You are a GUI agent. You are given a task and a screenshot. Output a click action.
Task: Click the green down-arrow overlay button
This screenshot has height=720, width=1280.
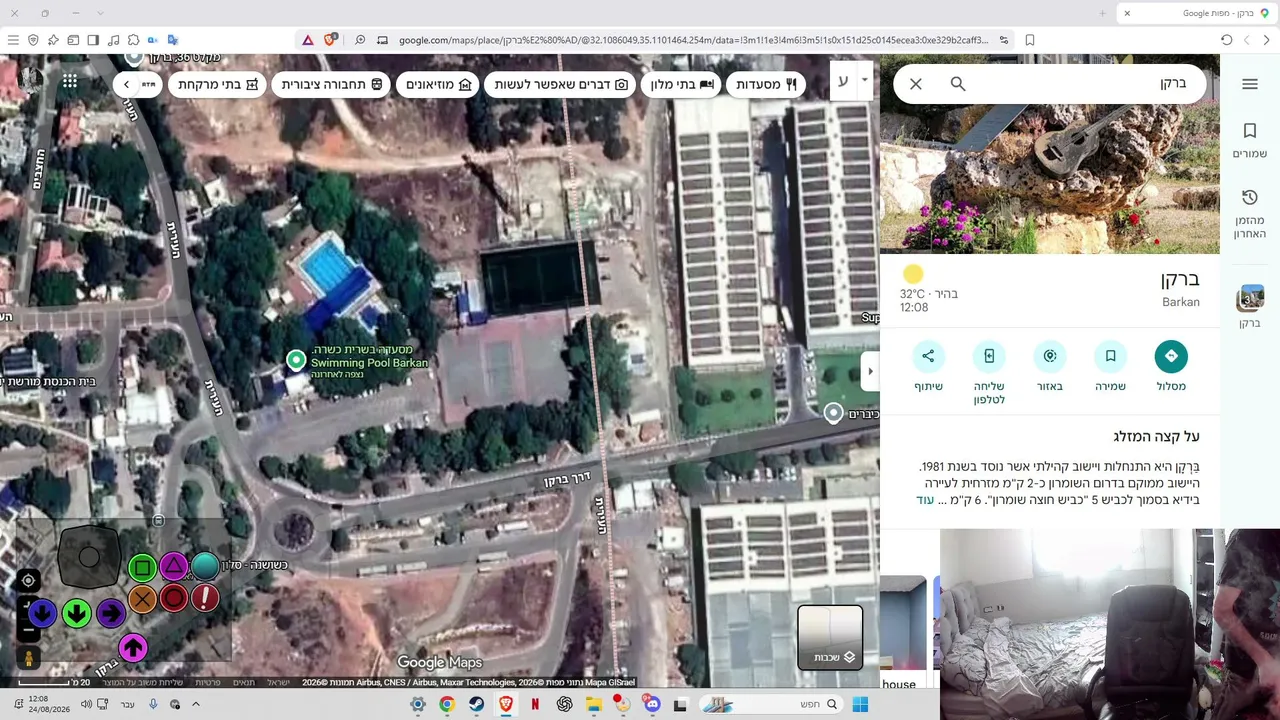pos(77,613)
